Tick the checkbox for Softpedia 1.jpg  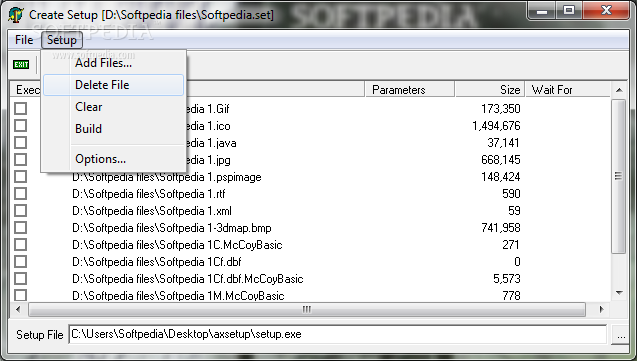point(20,160)
